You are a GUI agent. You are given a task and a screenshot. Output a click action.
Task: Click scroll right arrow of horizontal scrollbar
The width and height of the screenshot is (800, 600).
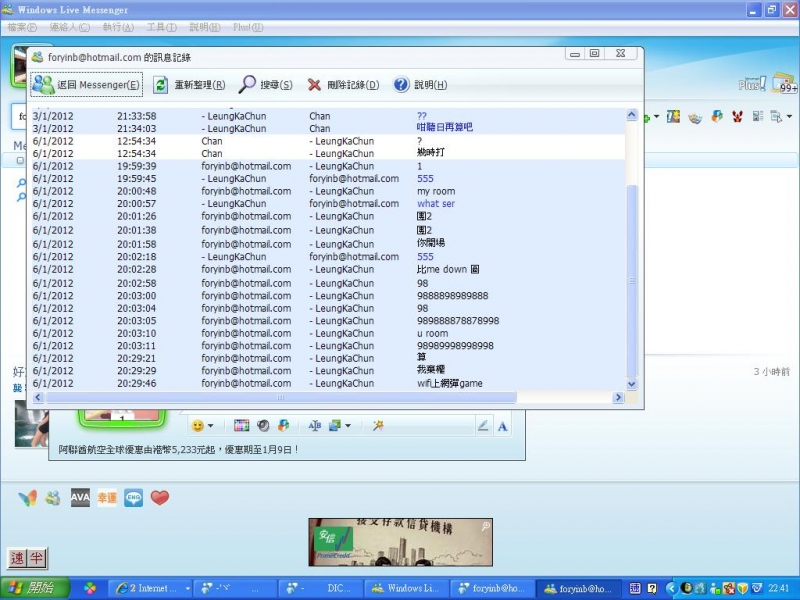pyautogui.click(x=618, y=398)
